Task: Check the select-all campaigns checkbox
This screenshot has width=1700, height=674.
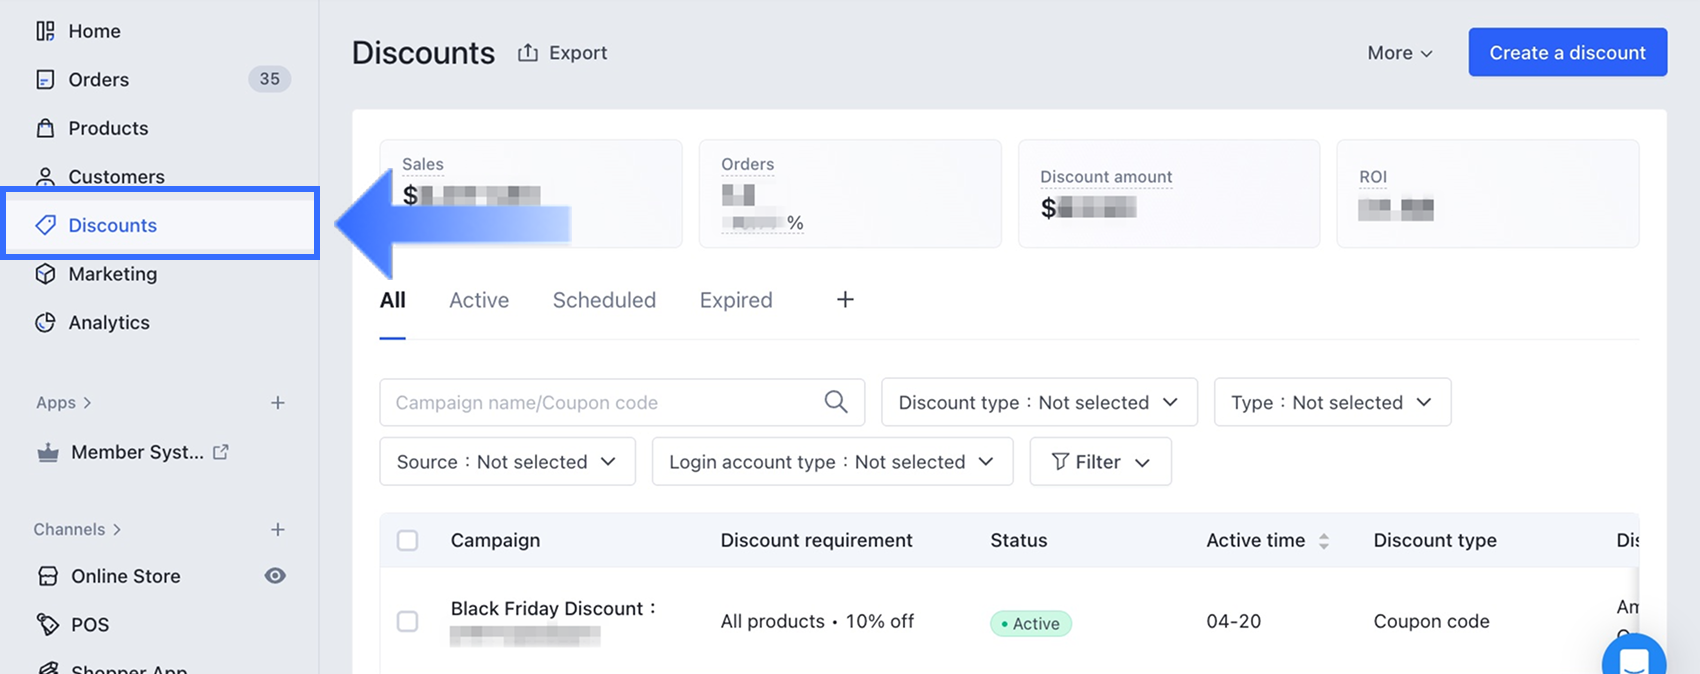Action: tap(408, 541)
